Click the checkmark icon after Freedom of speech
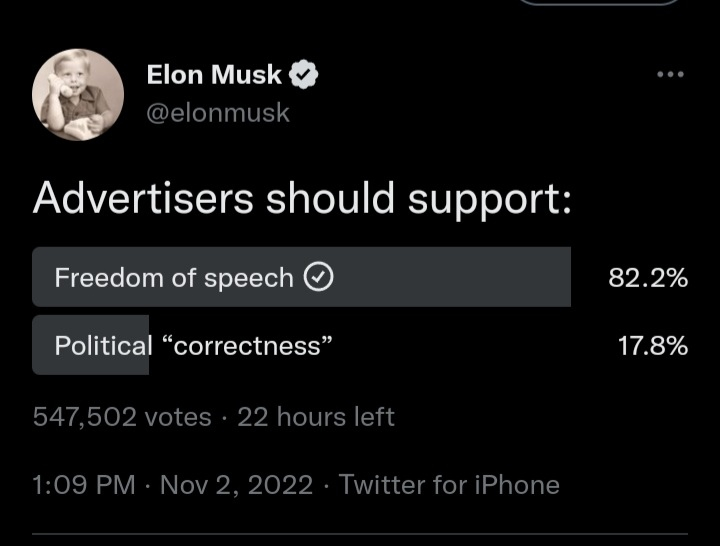Screen dimensions: 720x546 coord(317,278)
